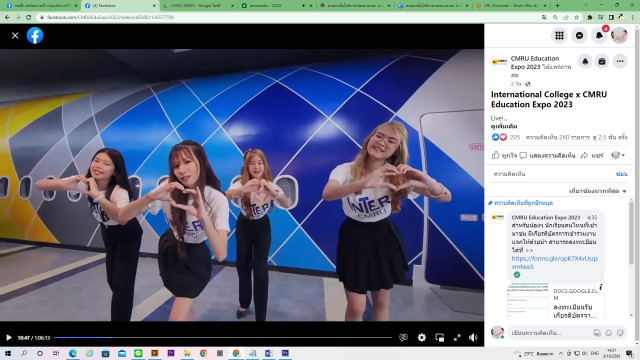Open the docs.google.com link preview thumbnail

(528, 301)
